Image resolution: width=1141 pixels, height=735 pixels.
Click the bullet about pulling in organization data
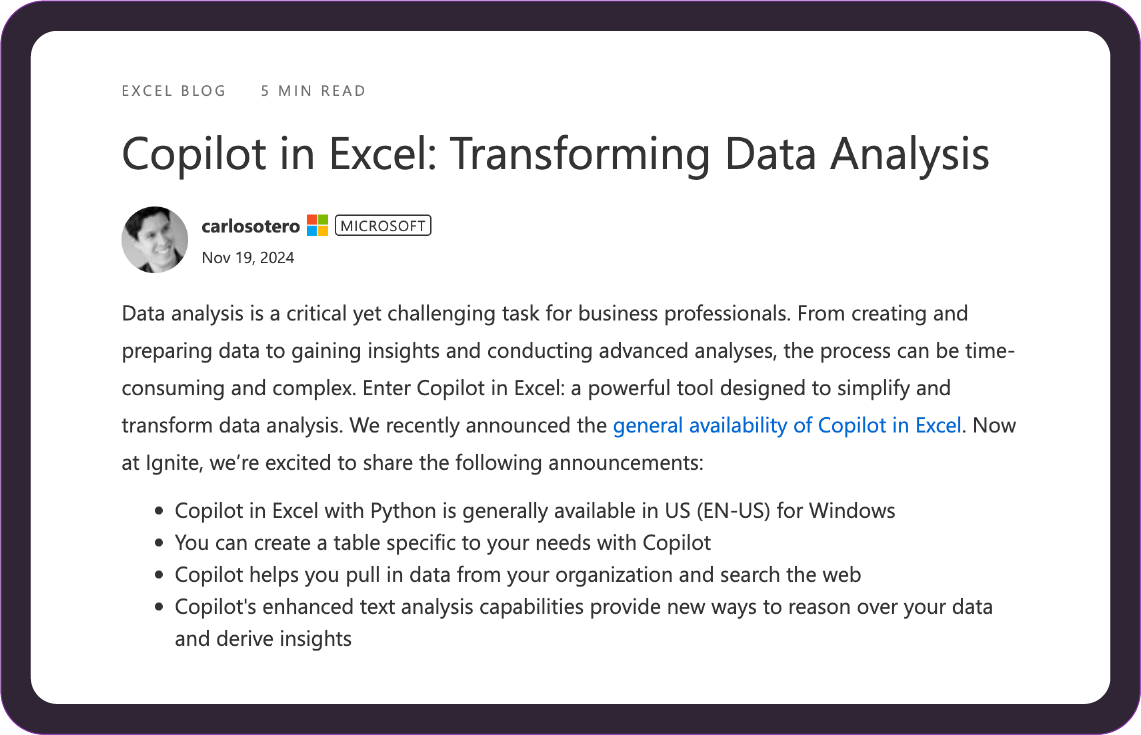[517, 575]
